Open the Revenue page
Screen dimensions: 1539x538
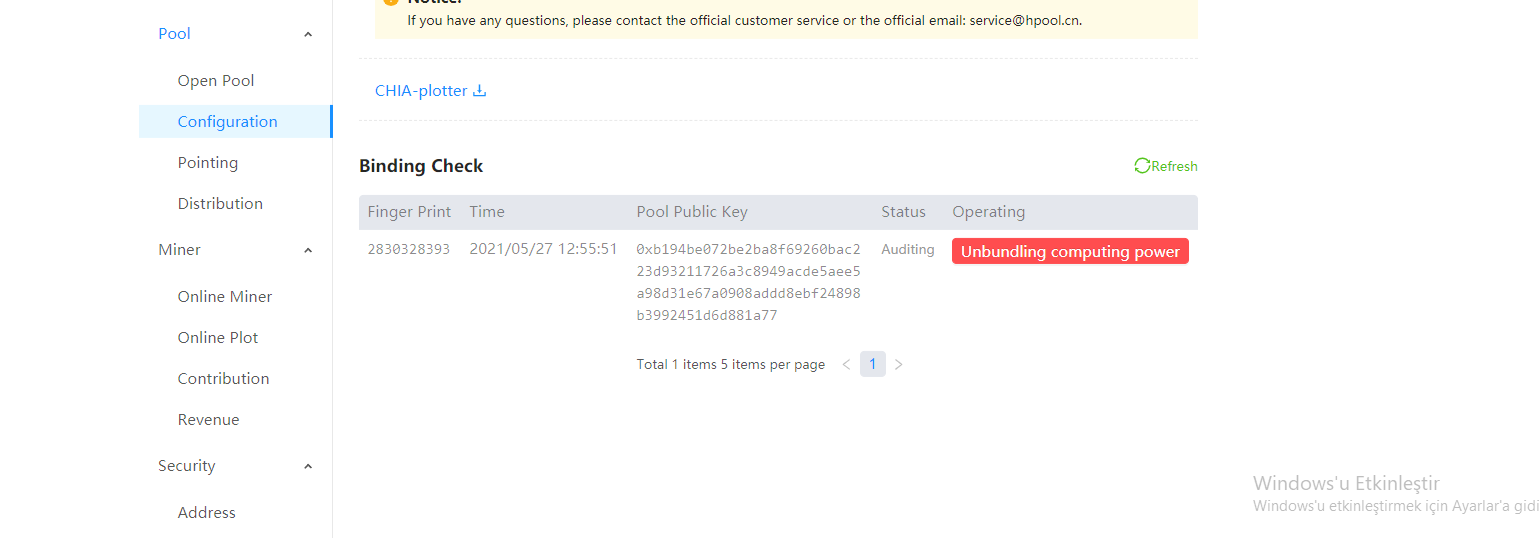click(x=208, y=420)
